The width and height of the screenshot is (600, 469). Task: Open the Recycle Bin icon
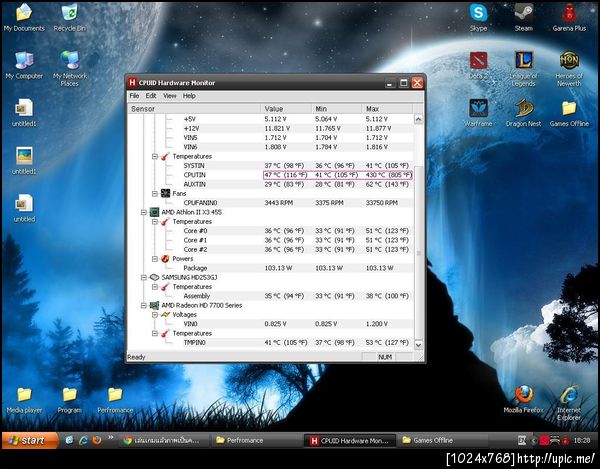[x=69, y=17]
